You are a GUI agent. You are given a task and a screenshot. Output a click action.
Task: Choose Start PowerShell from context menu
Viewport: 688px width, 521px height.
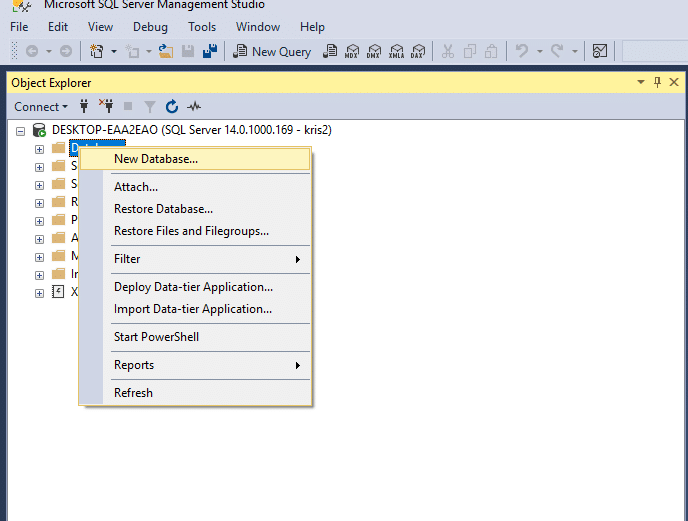click(195, 337)
